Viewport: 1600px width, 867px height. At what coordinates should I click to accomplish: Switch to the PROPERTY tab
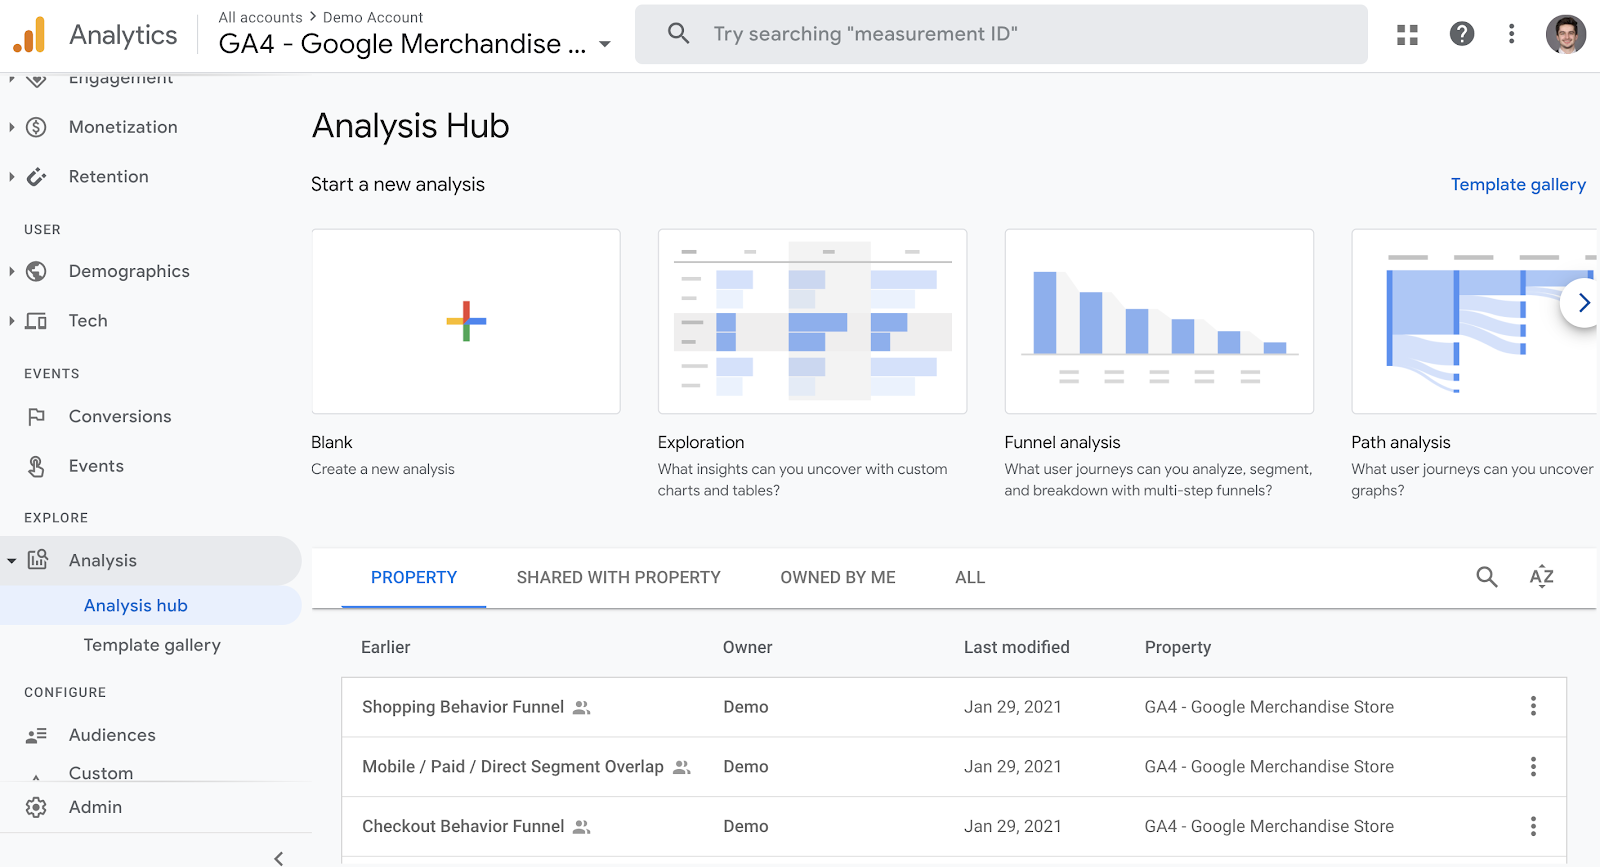[414, 578]
